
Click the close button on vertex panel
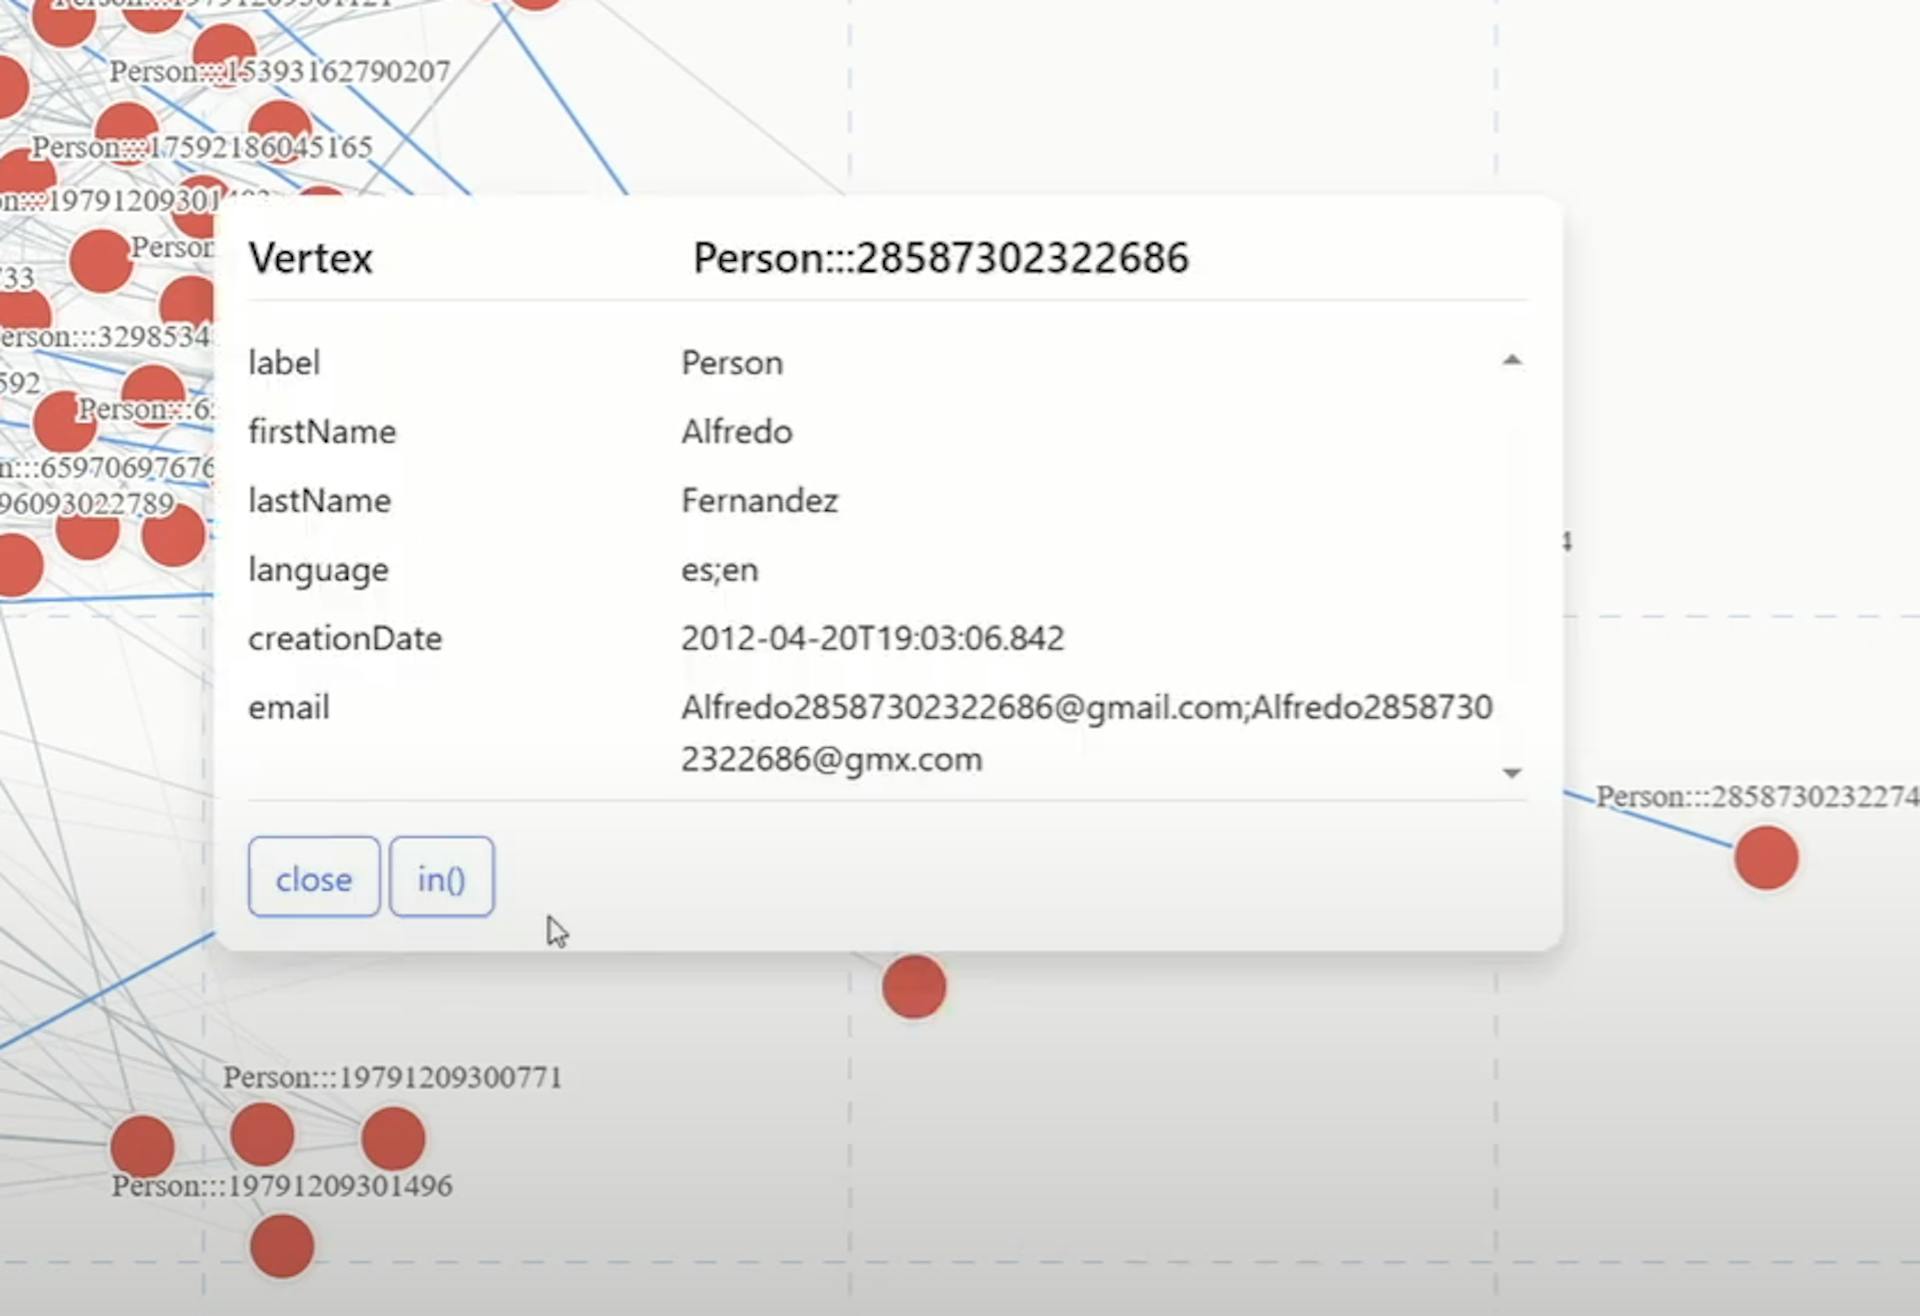click(x=314, y=878)
